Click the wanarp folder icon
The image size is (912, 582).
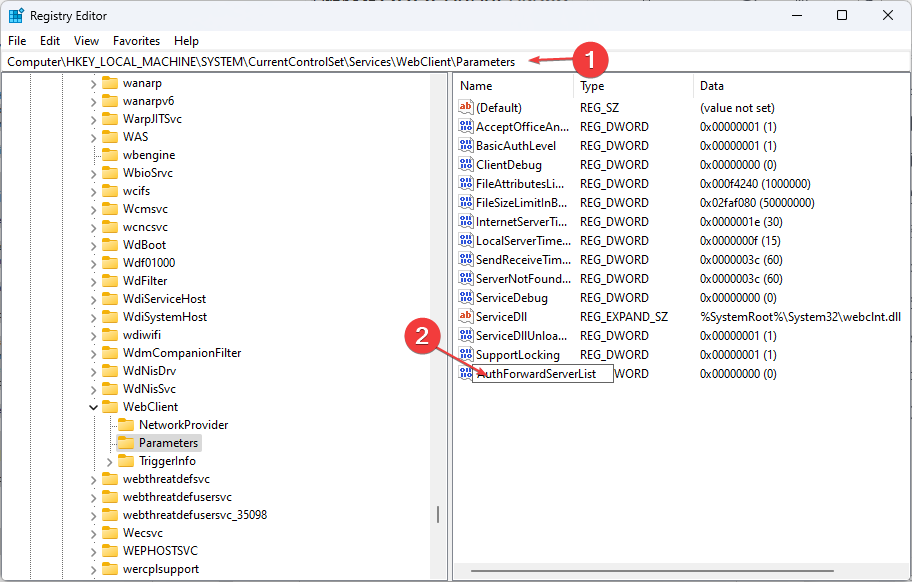pyautogui.click(x=110, y=83)
